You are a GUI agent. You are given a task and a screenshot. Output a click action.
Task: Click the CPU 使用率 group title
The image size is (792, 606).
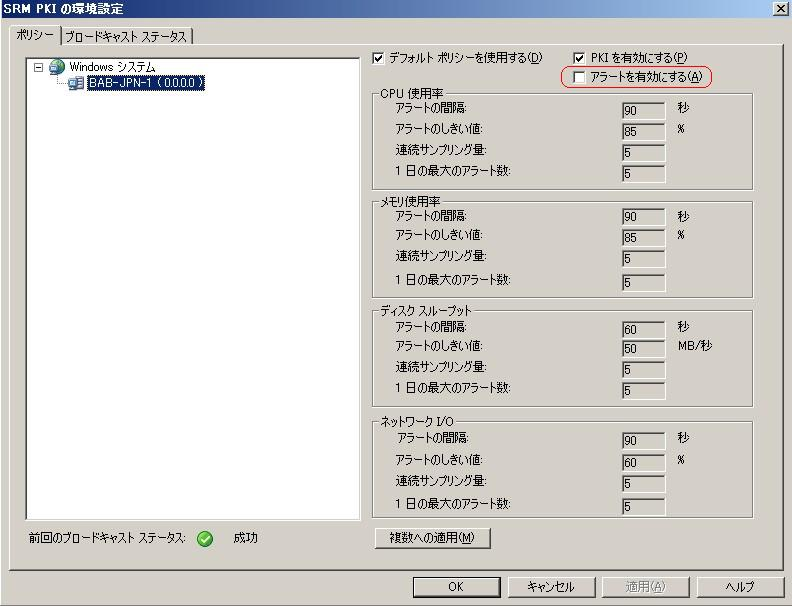pos(412,94)
